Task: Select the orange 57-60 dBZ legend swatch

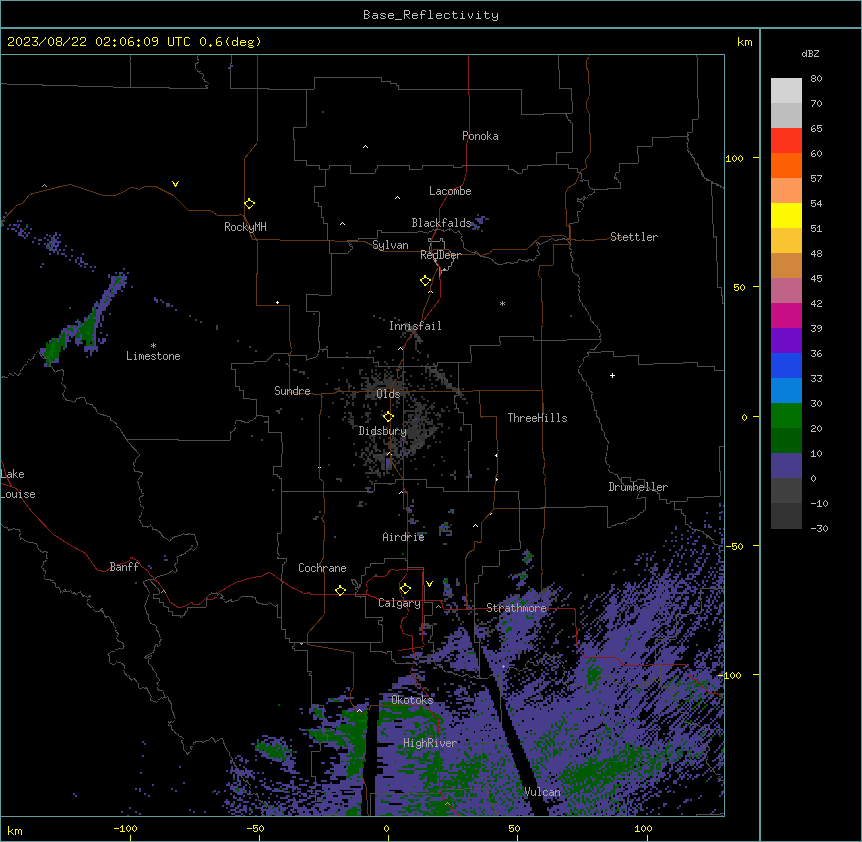Action: [x=786, y=165]
